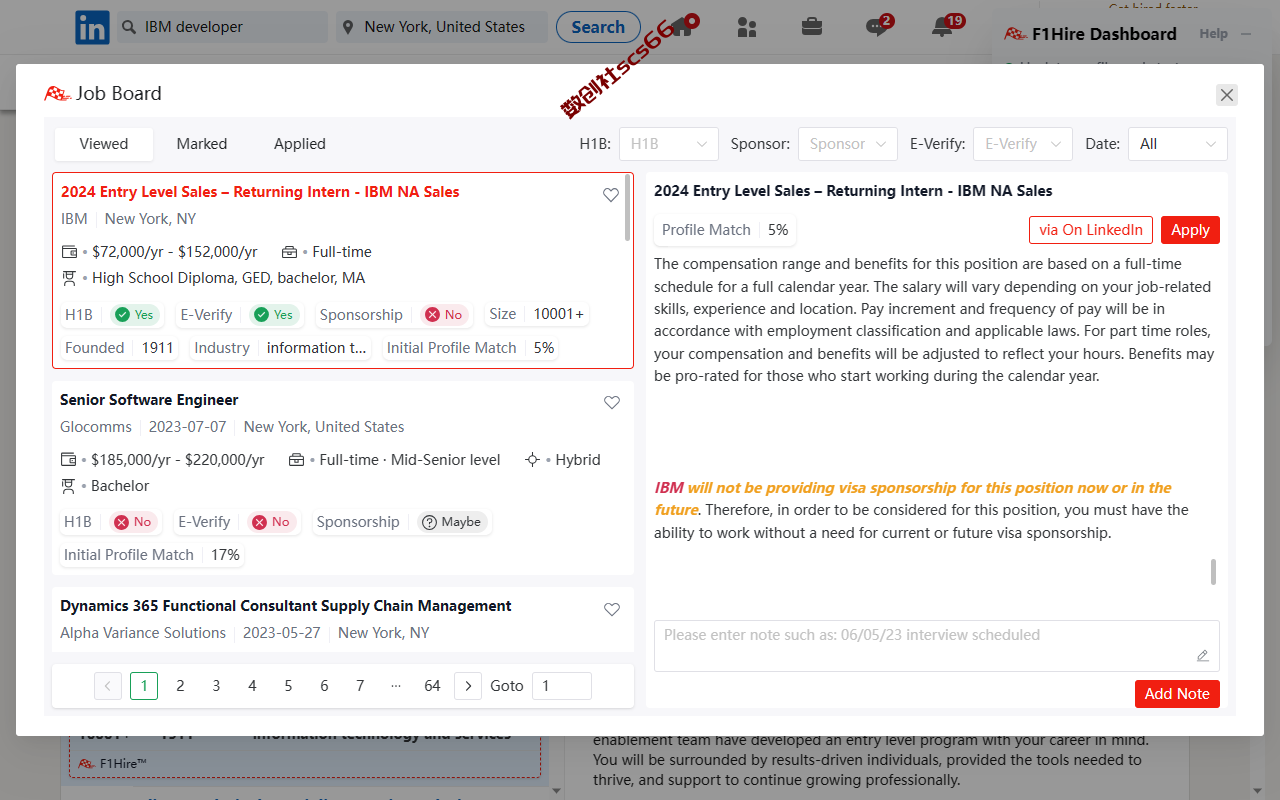Click E-Verify Yes badge in IBM card
This screenshot has width=1280, height=800.
pyautogui.click(x=274, y=315)
